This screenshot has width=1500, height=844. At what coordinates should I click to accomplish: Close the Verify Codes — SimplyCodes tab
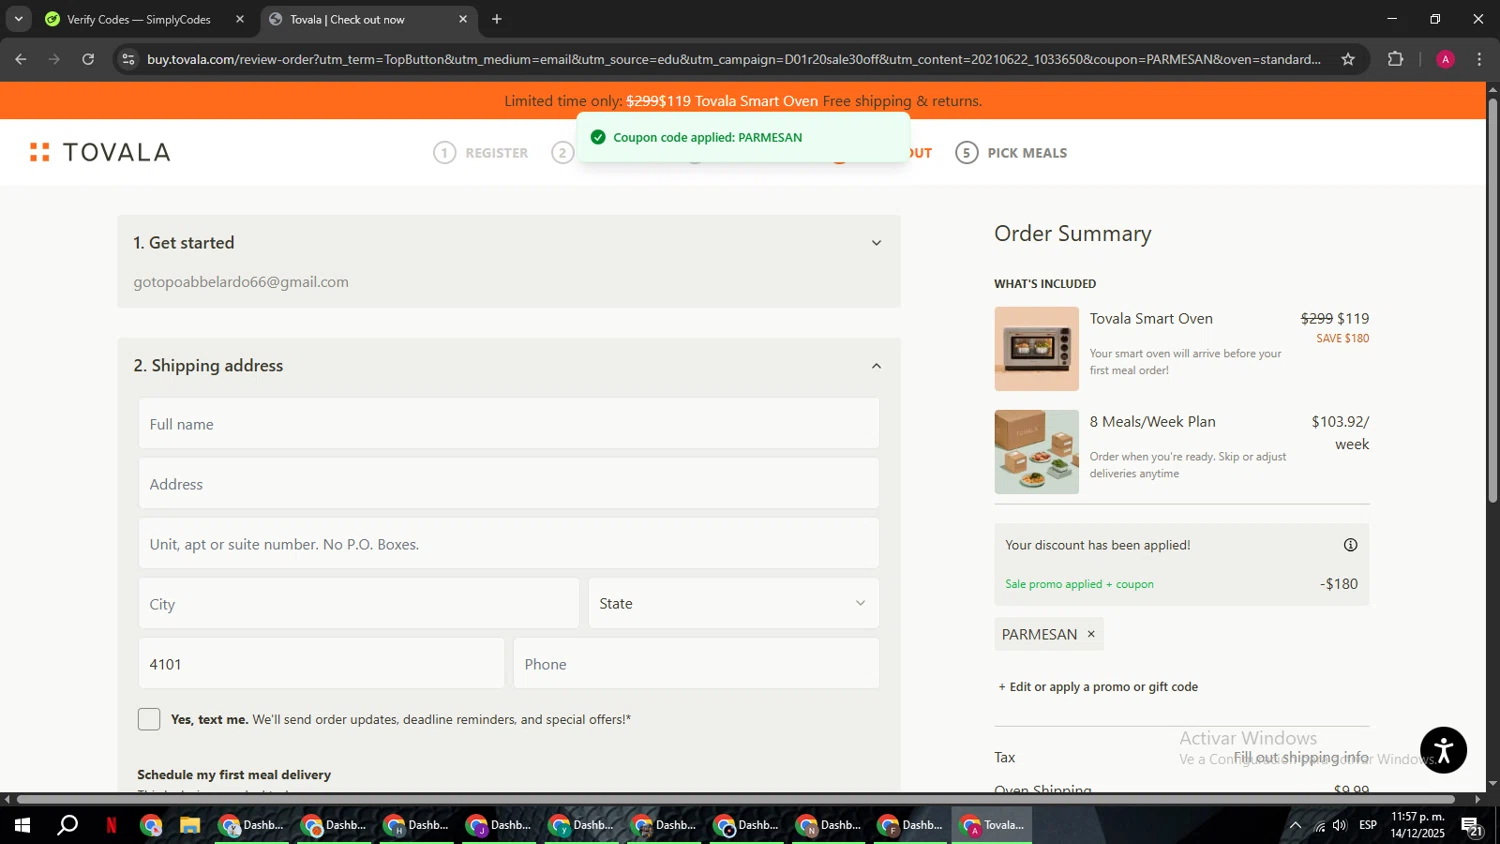pyautogui.click(x=240, y=19)
